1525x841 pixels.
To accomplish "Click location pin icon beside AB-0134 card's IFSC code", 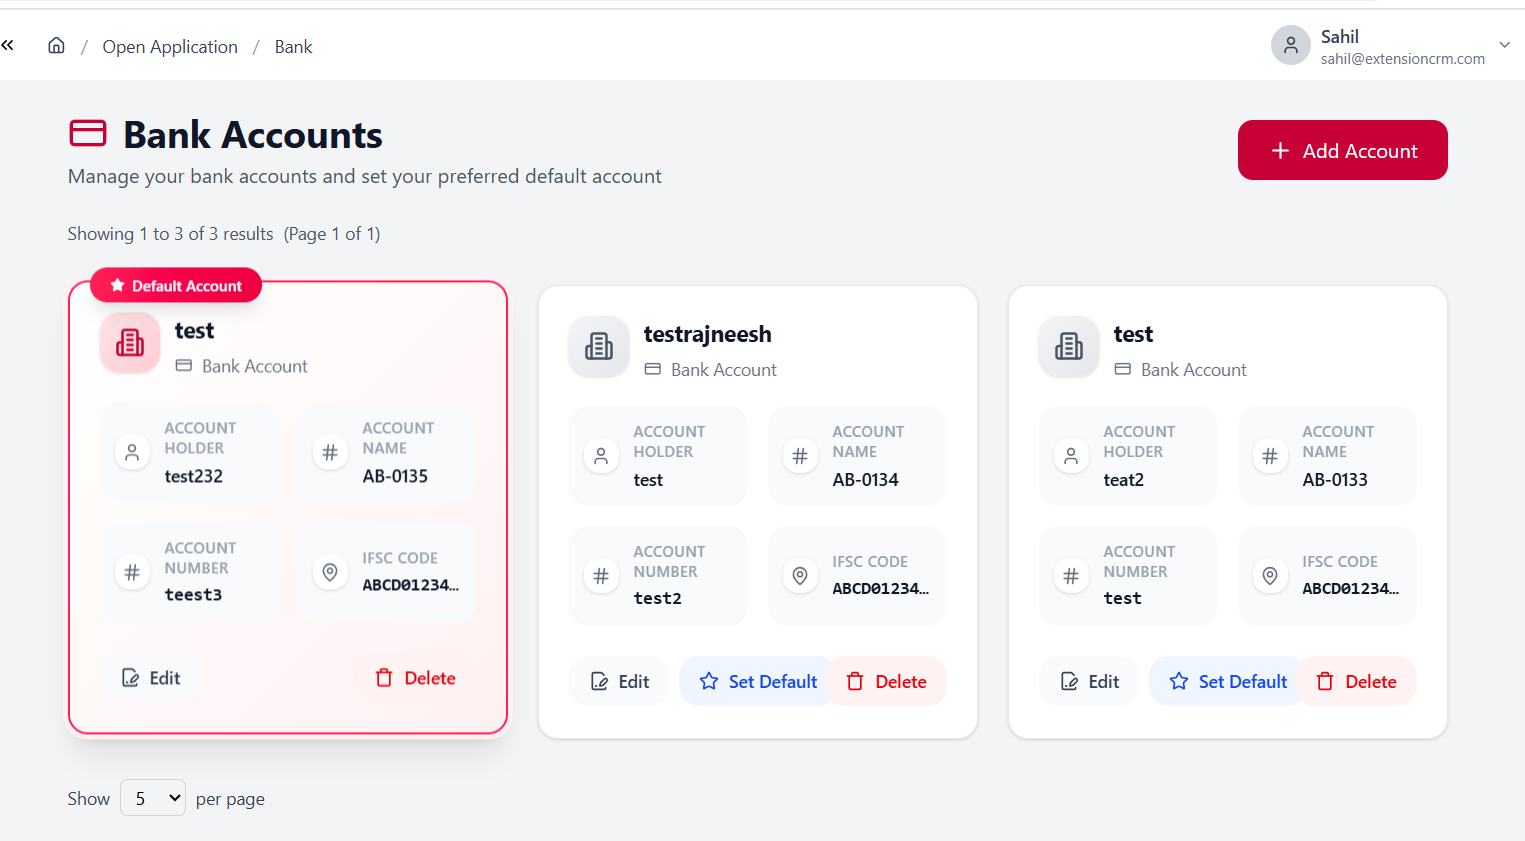I will 800,576.
